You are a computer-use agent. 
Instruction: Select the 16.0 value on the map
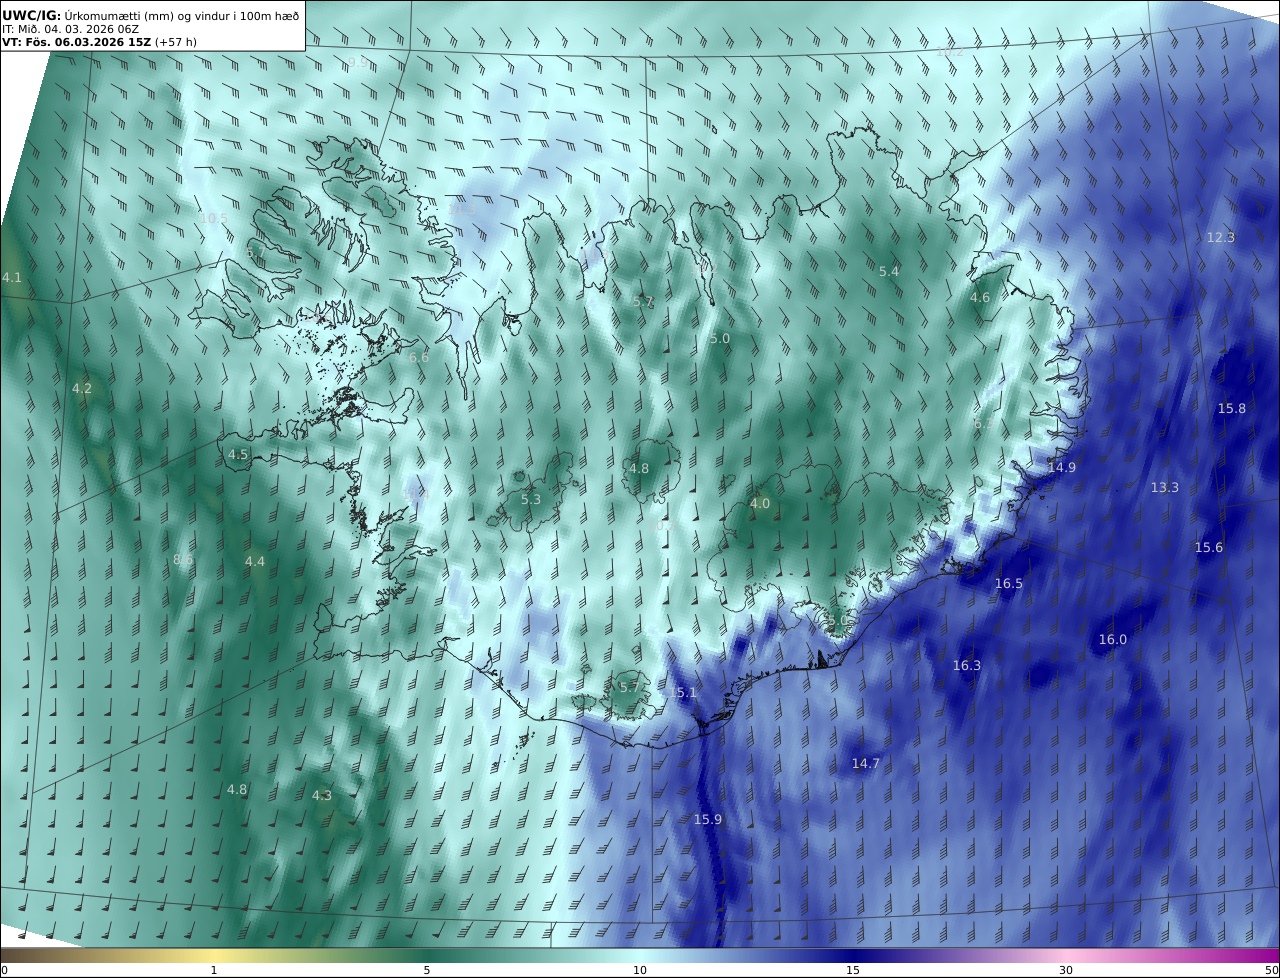(x=1112, y=640)
